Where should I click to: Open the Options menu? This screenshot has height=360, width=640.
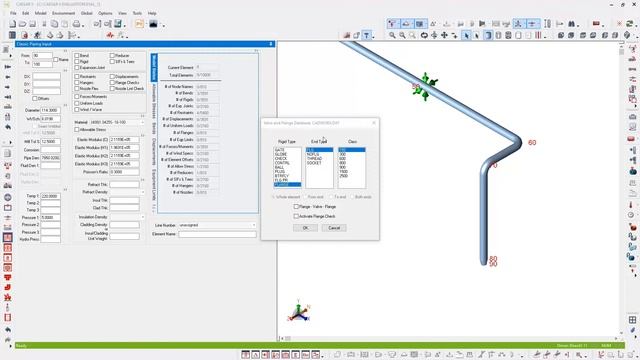(x=105, y=13)
